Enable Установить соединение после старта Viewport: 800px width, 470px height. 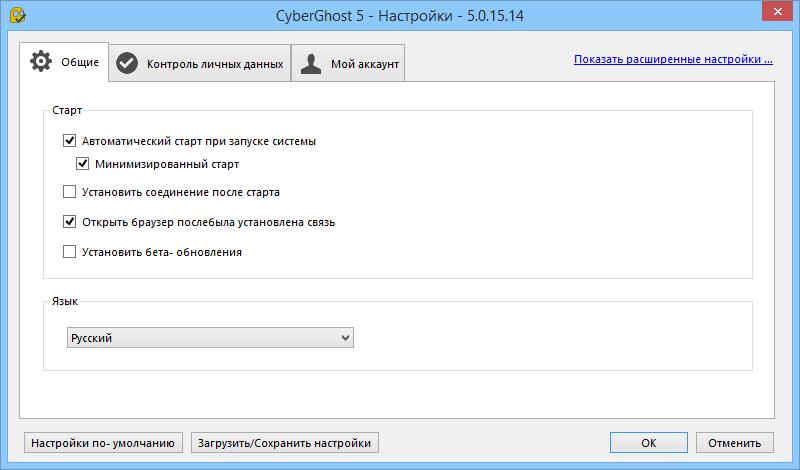pos(70,192)
